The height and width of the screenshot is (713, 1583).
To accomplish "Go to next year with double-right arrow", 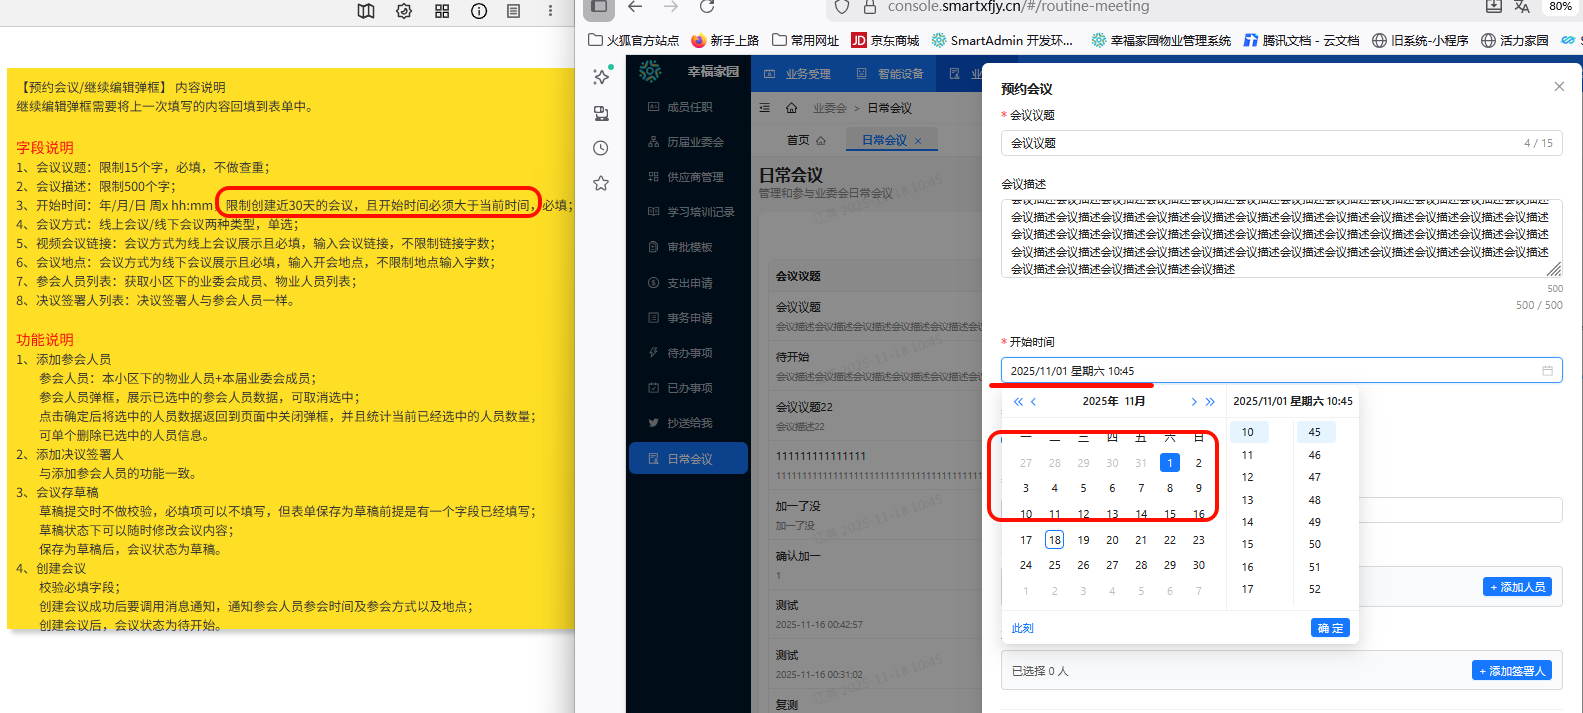I will click(1210, 402).
